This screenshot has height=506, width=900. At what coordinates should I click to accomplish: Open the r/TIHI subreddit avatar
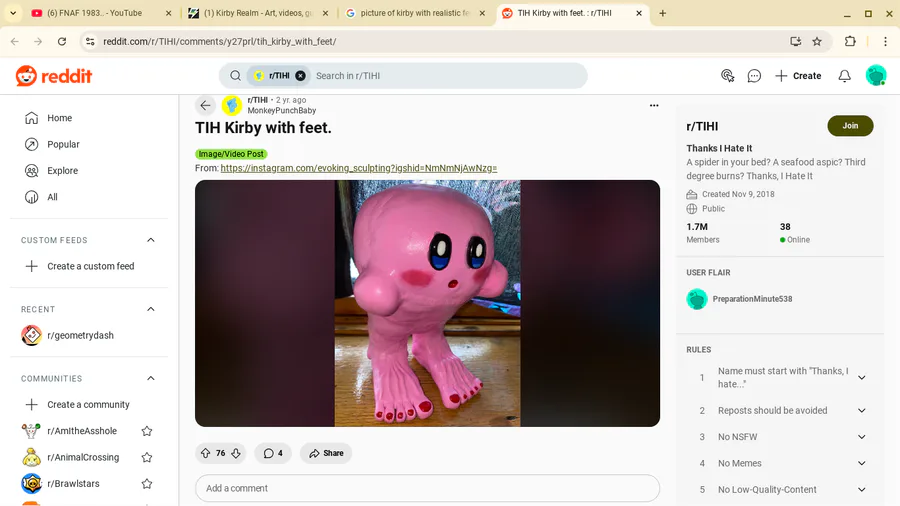tap(232, 105)
